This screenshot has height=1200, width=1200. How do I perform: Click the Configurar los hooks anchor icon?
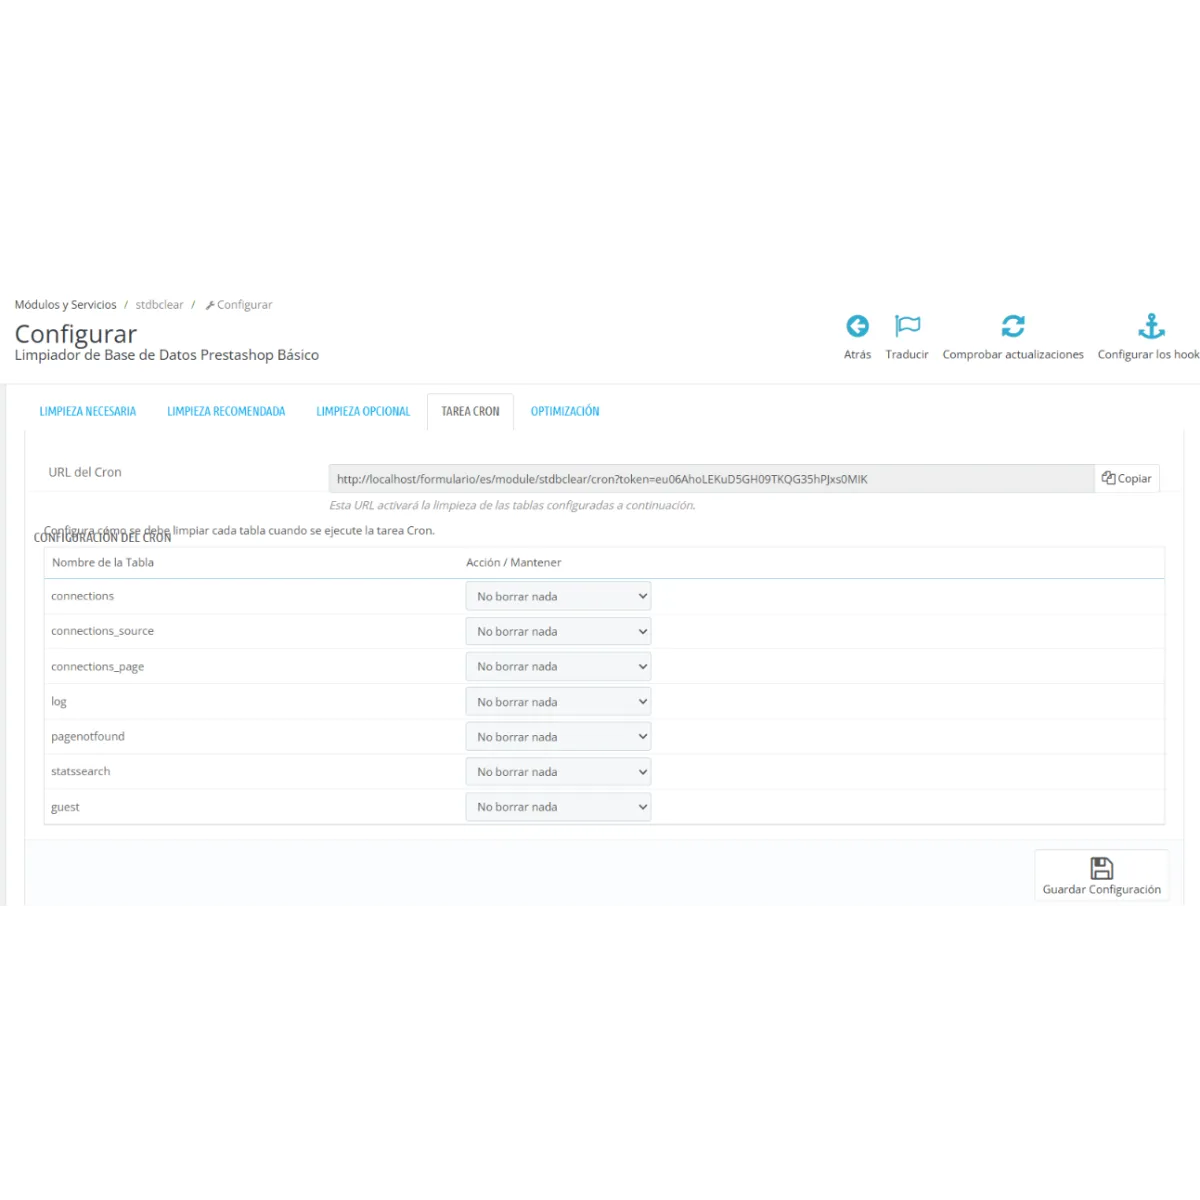pyautogui.click(x=1152, y=326)
